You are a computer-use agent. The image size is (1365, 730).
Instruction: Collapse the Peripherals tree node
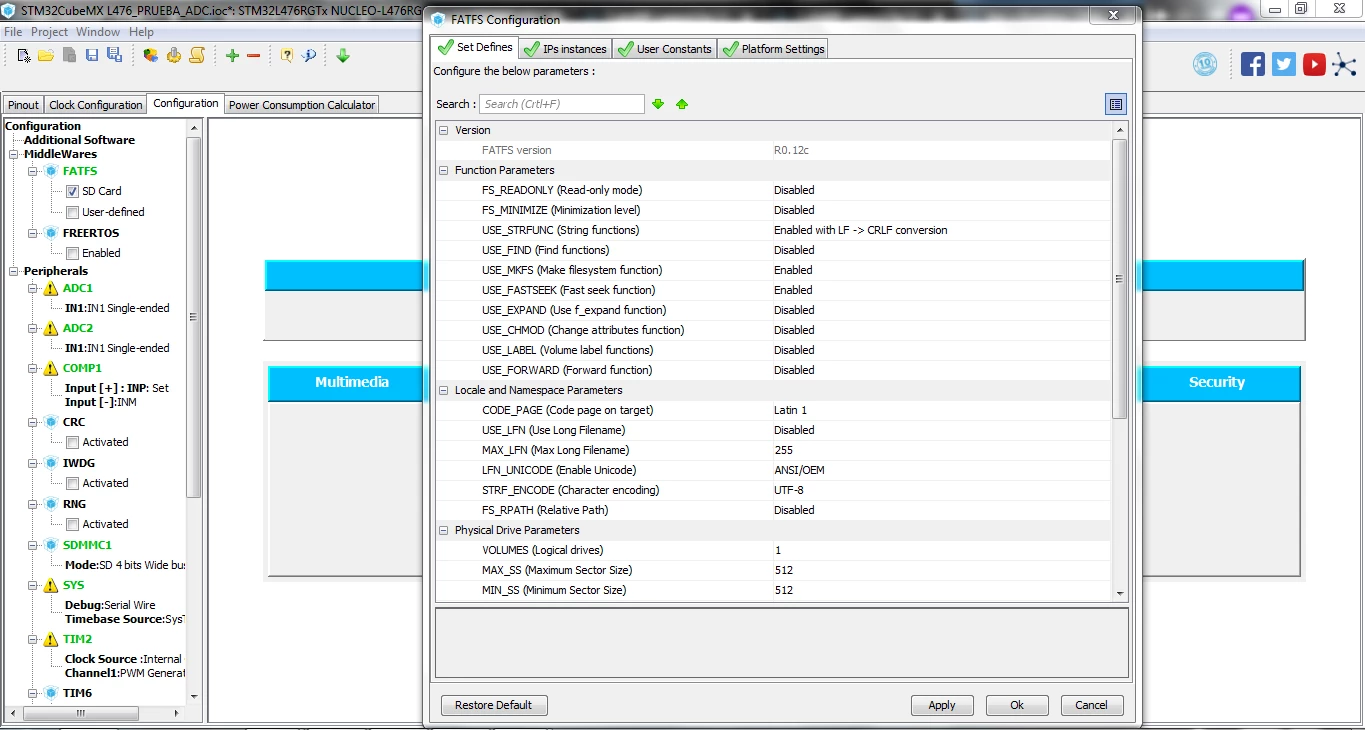pyautogui.click(x=15, y=271)
